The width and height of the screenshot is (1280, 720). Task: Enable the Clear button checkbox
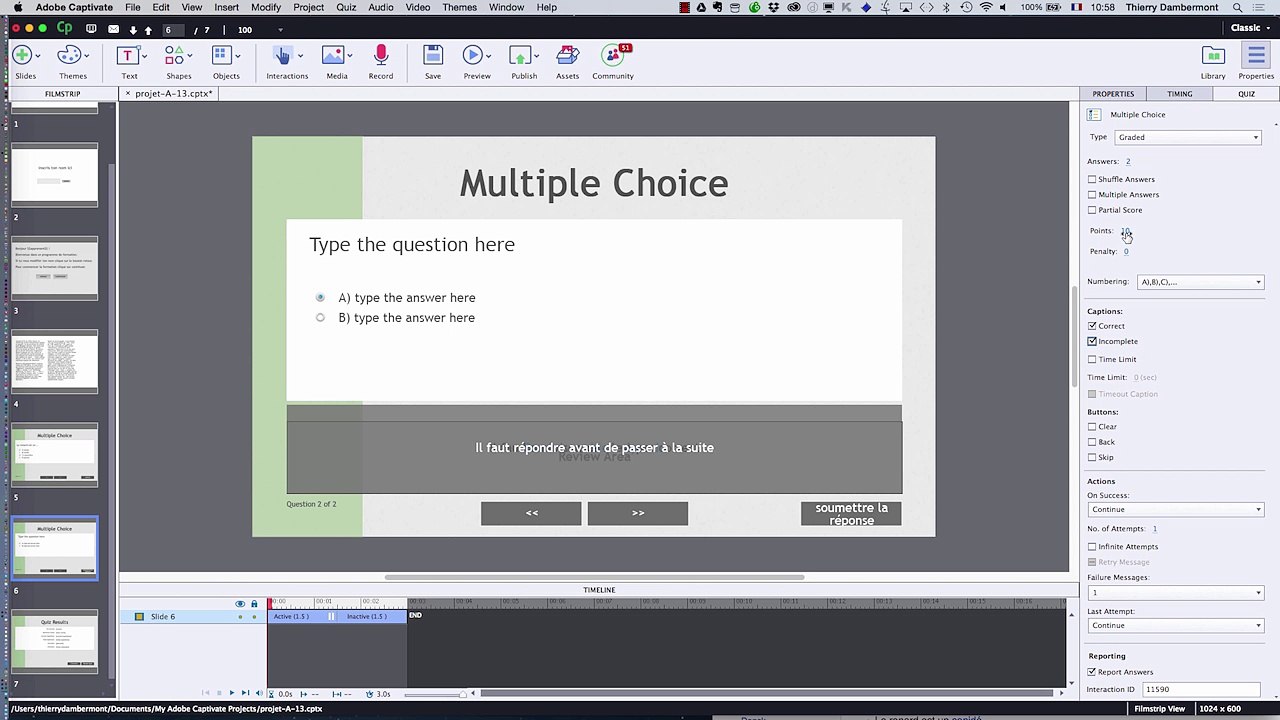1092,427
